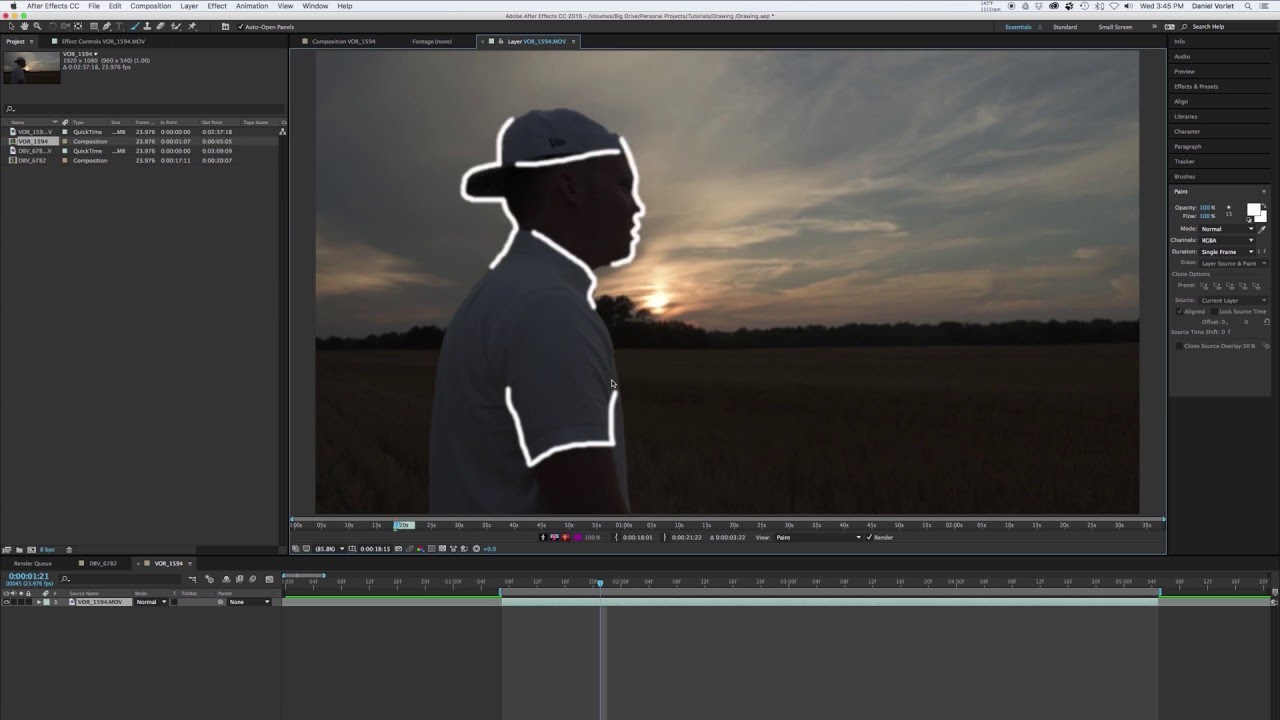Toggle the Render checkbox near View Paint
1280x720 pixels.
tap(869, 537)
